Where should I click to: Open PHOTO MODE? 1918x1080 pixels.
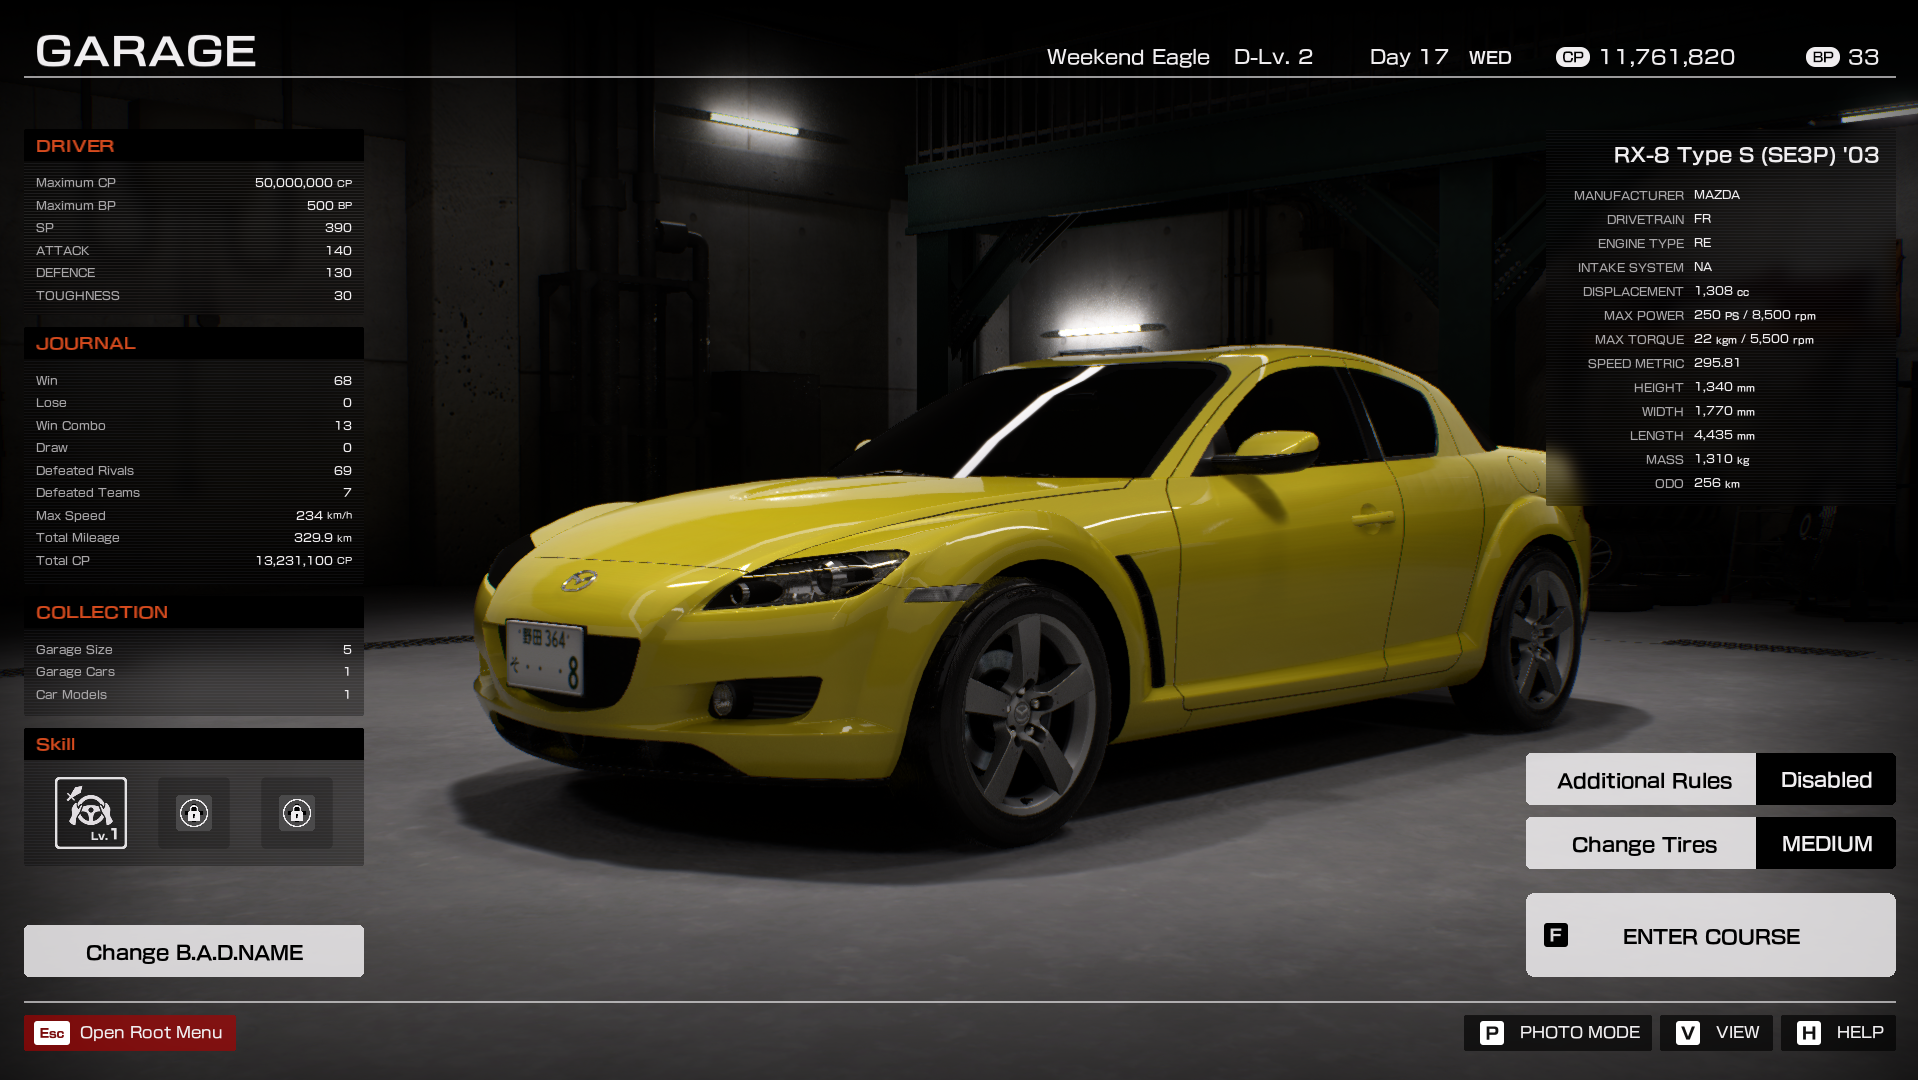coord(1558,1033)
